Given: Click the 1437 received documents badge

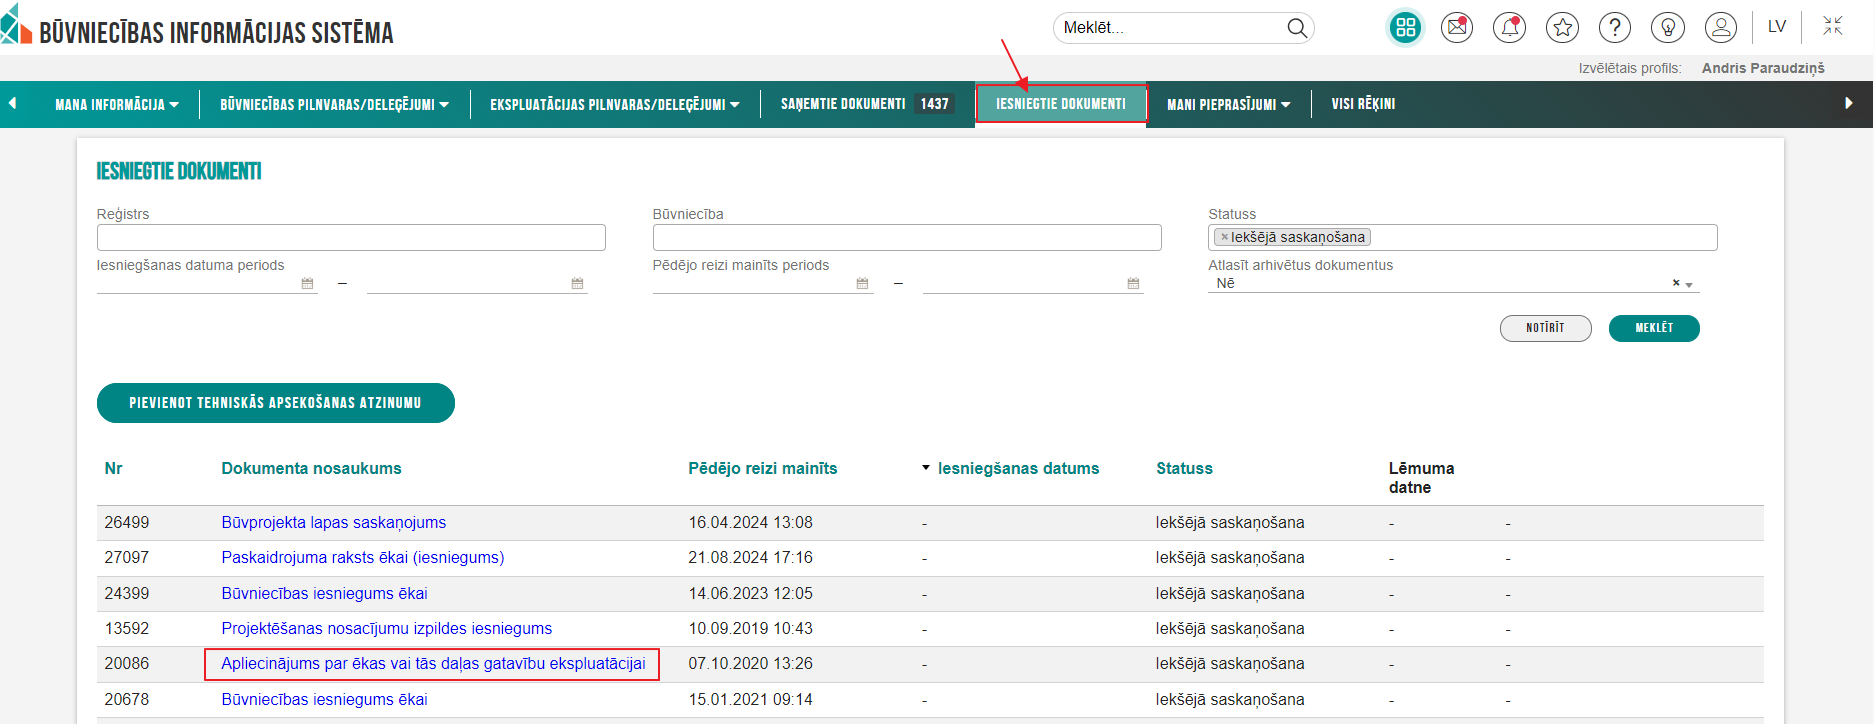Looking at the screenshot, I should pyautogui.click(x=935, y=104).
